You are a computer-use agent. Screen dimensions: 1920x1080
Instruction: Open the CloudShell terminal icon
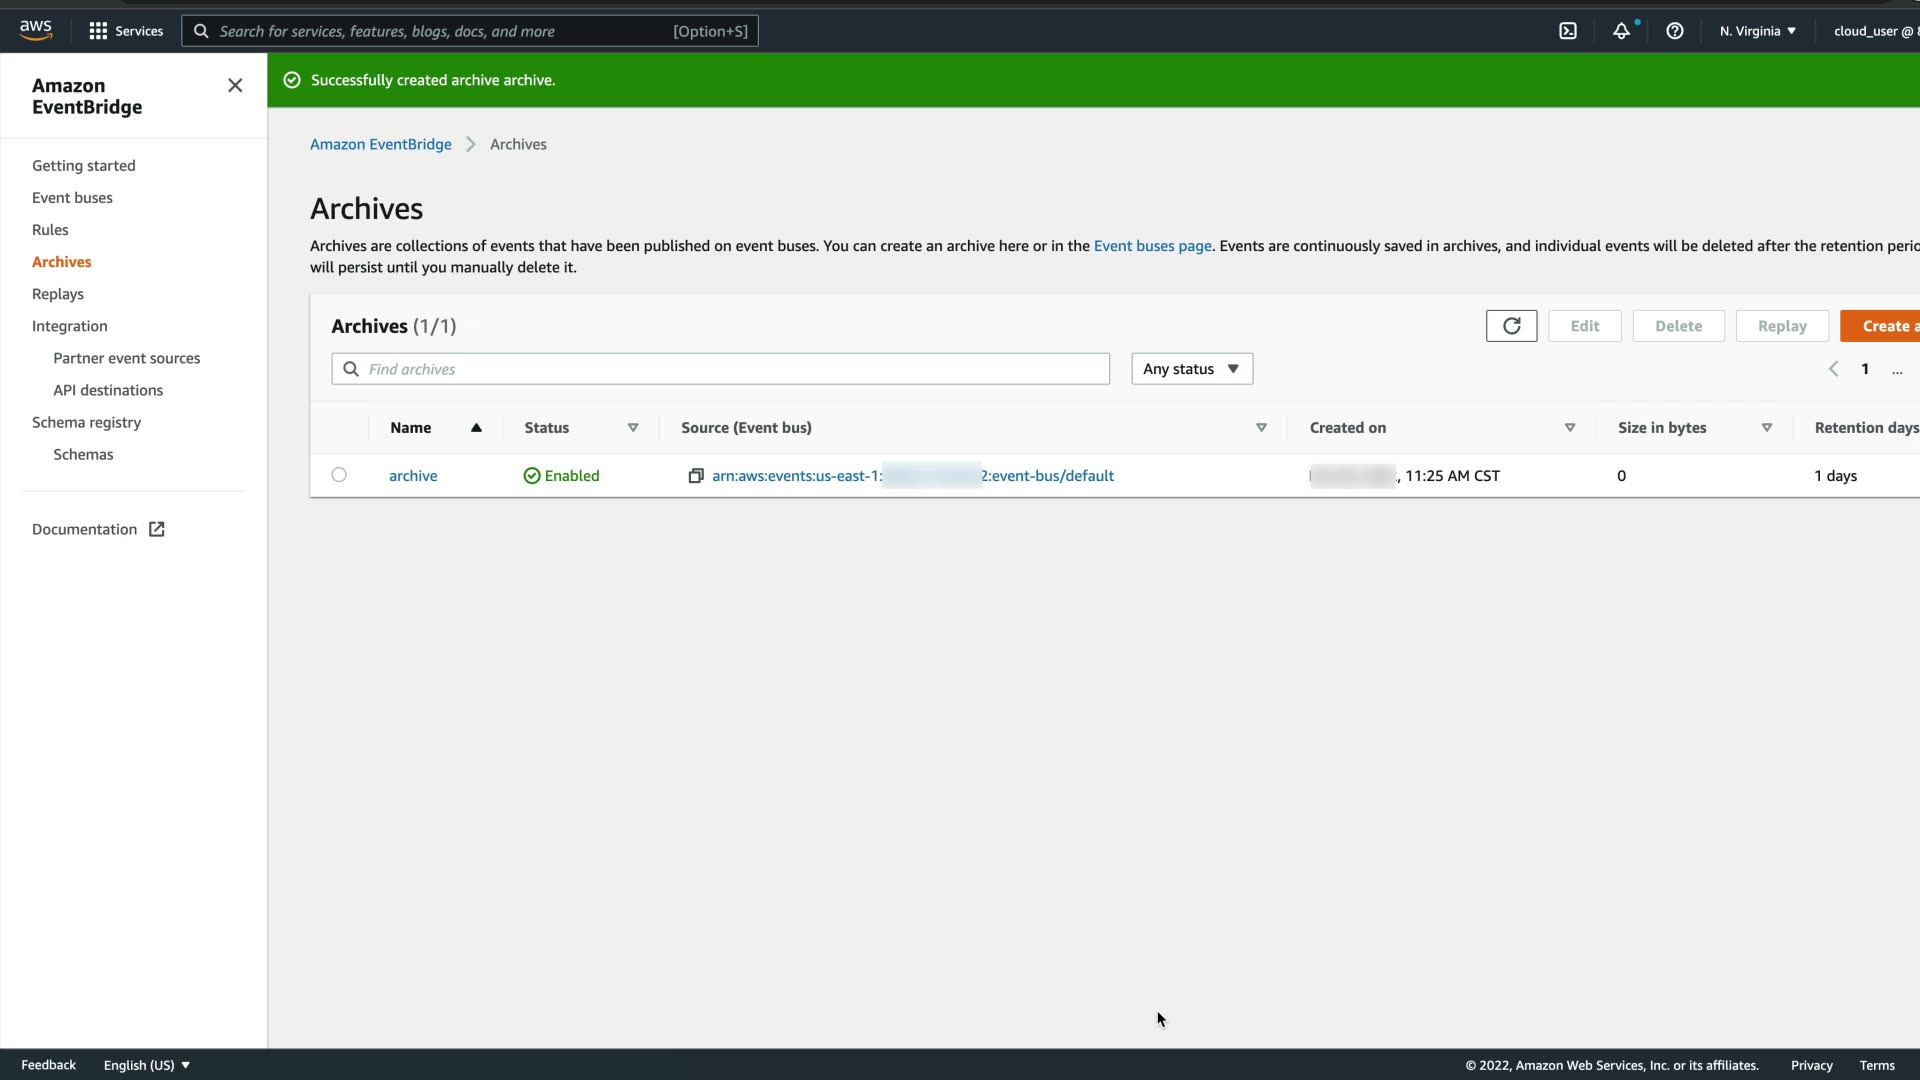(x=1567, y=31)
